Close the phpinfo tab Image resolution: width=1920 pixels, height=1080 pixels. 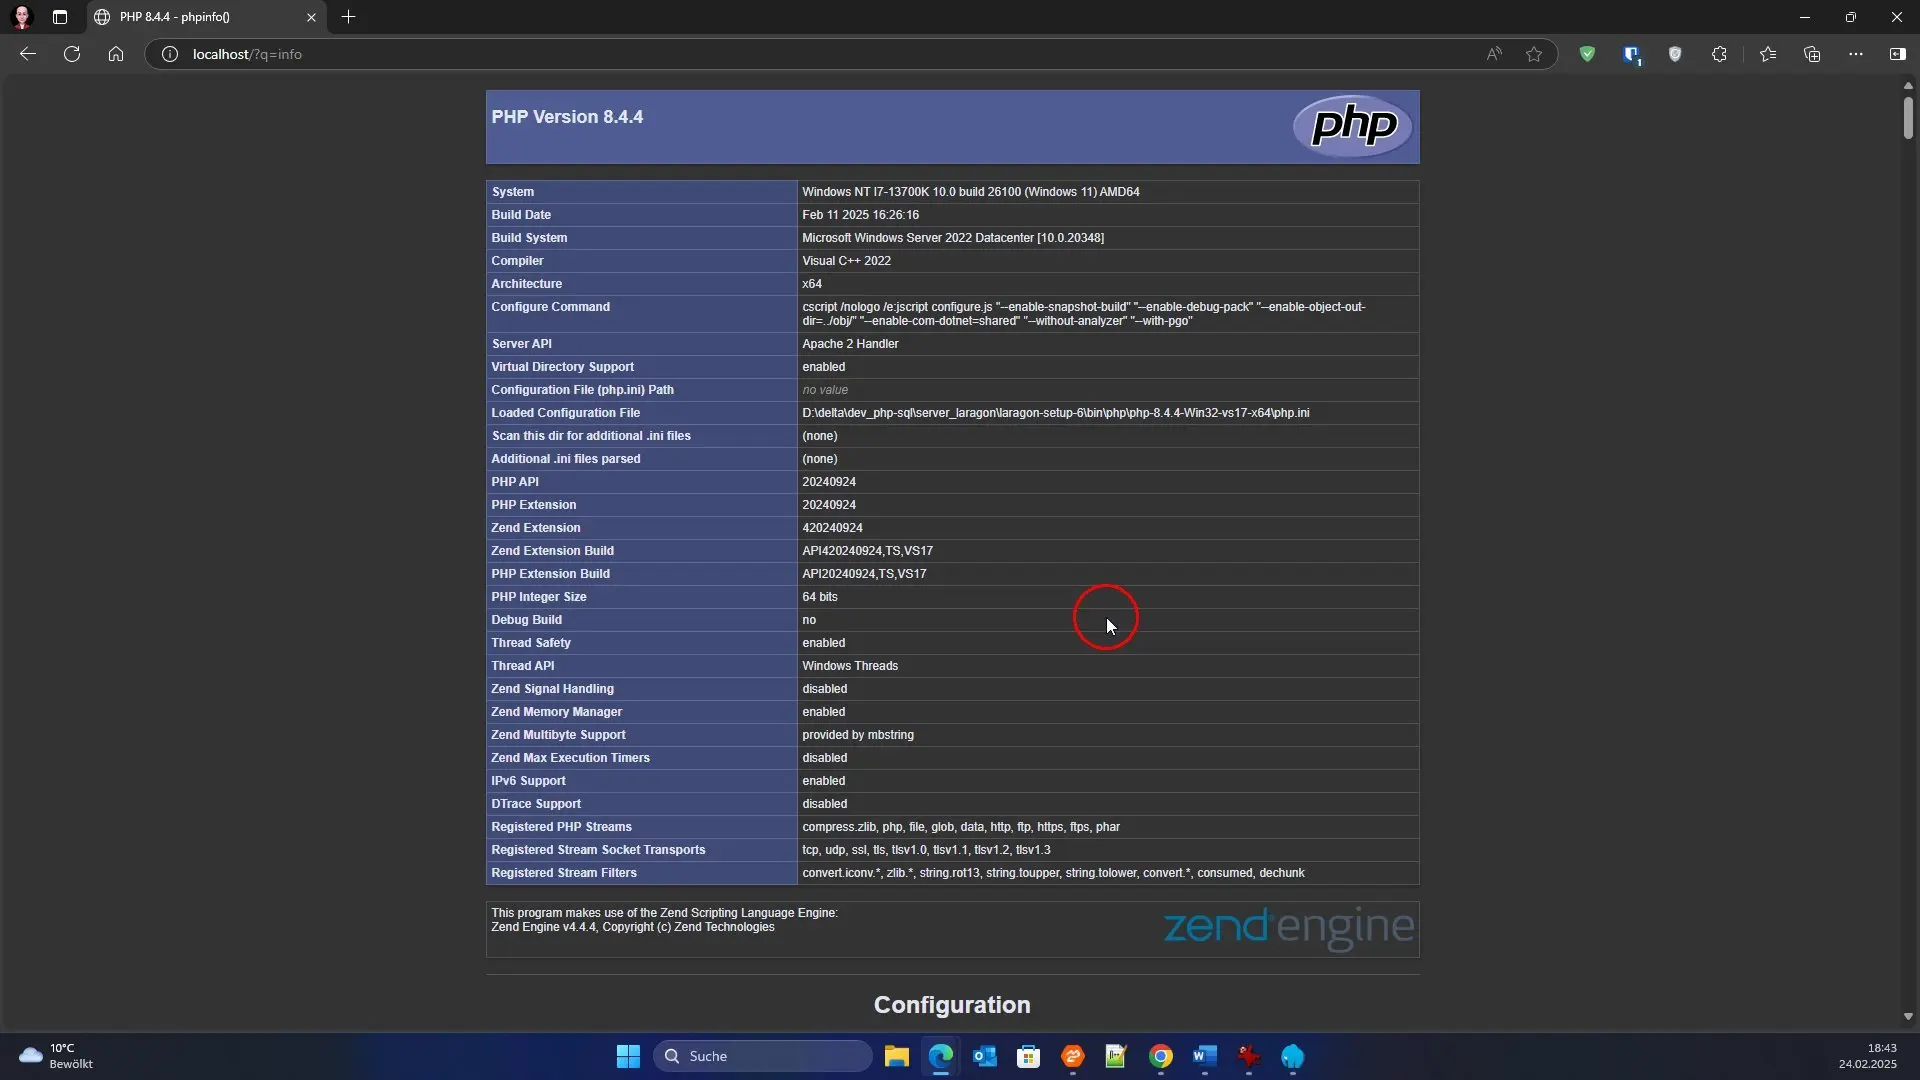click(311, 17)
